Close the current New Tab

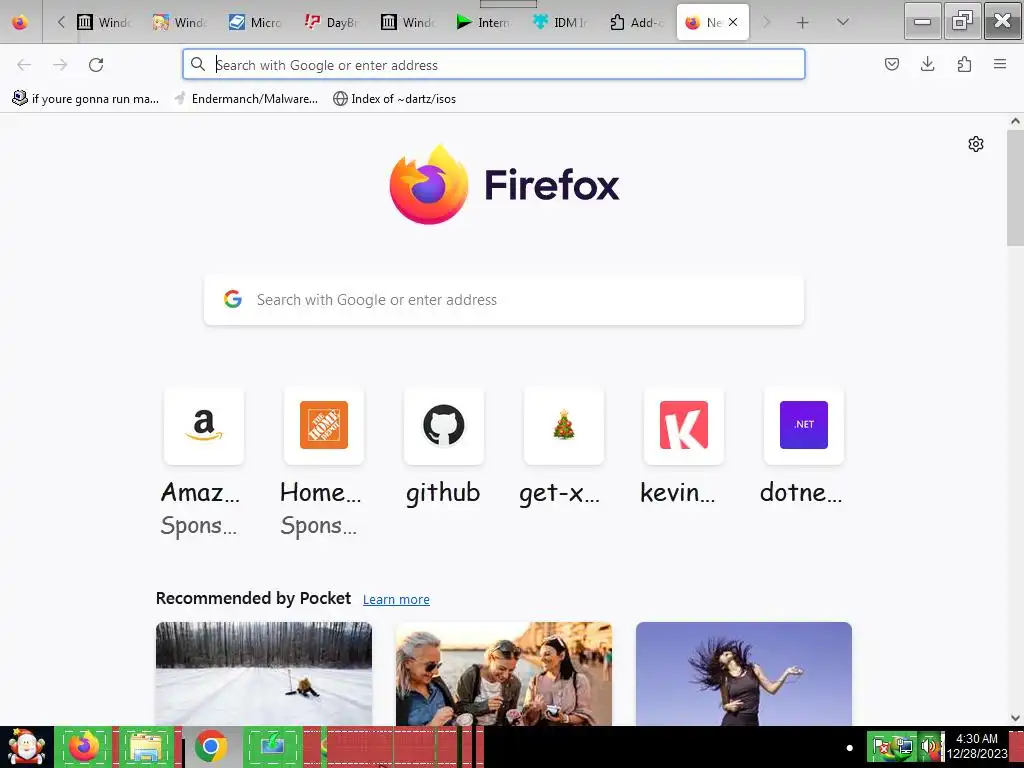pos(733,22)
